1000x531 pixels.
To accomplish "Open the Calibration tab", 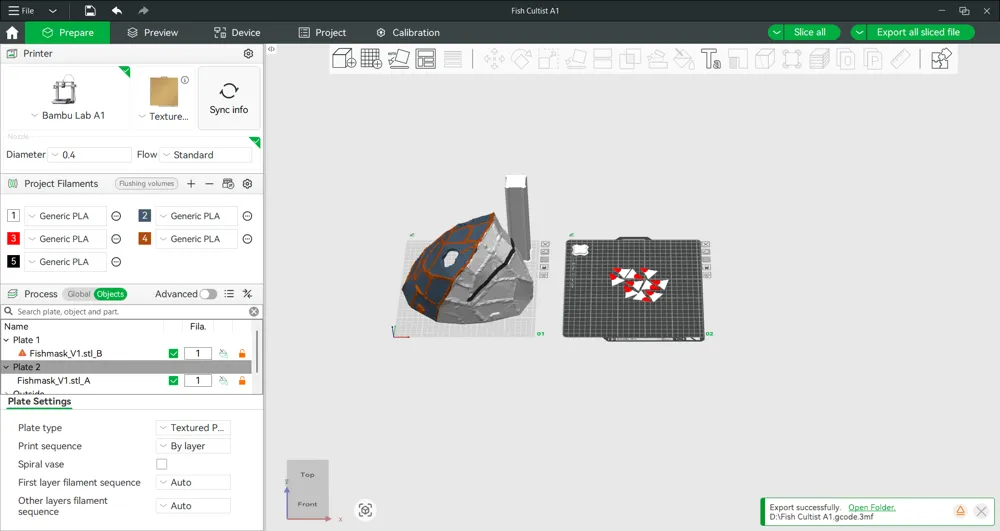I will point(407,32).
